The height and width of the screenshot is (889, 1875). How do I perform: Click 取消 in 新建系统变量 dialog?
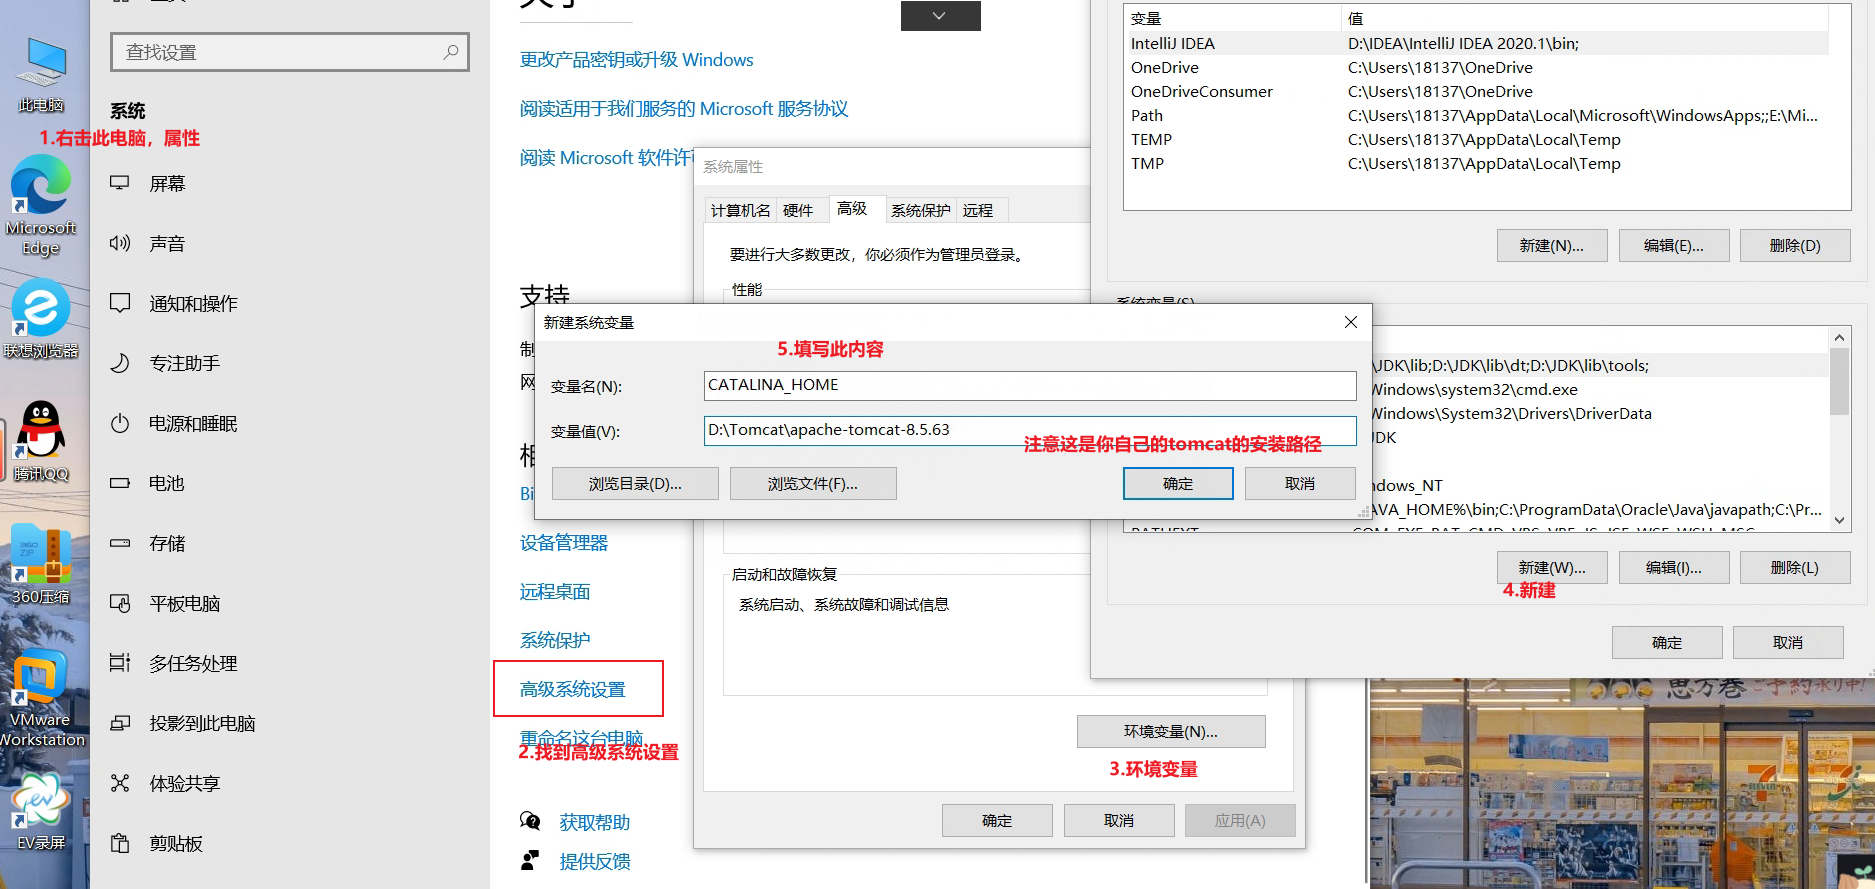click(1300, 484)
